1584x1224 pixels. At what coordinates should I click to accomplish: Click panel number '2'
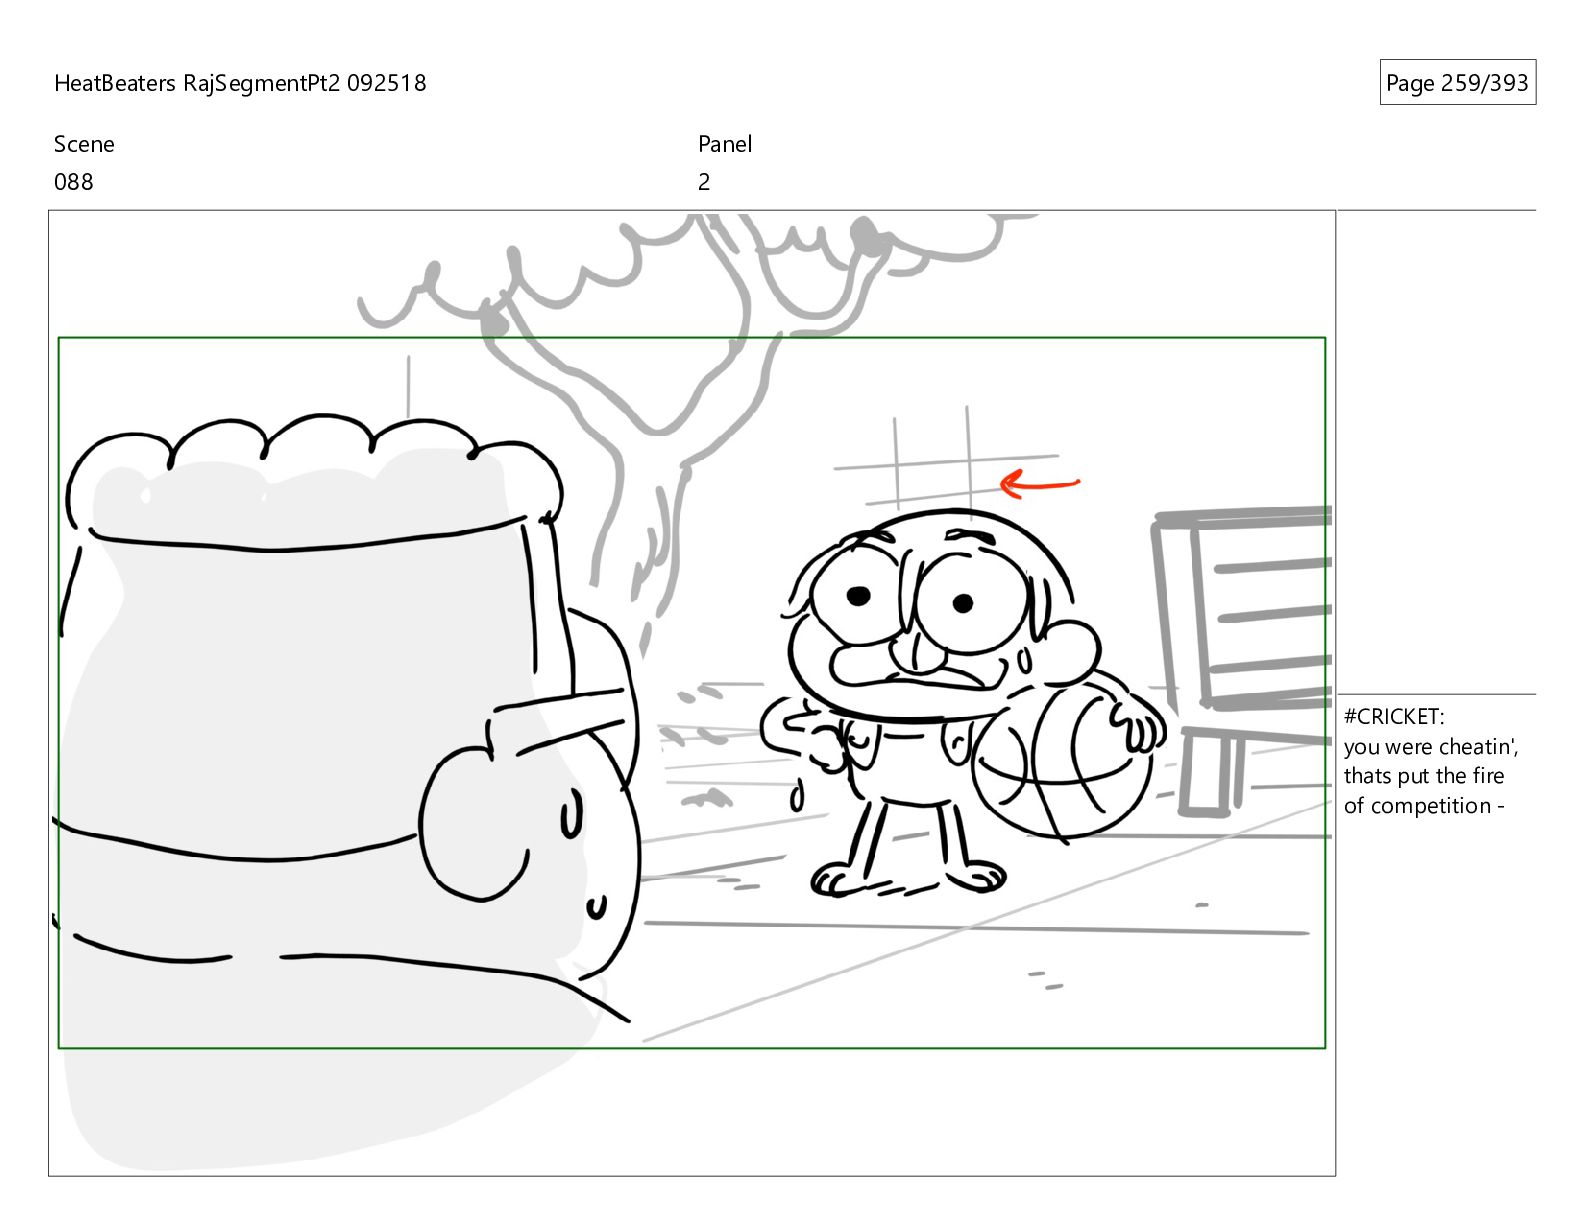point(704,182)
